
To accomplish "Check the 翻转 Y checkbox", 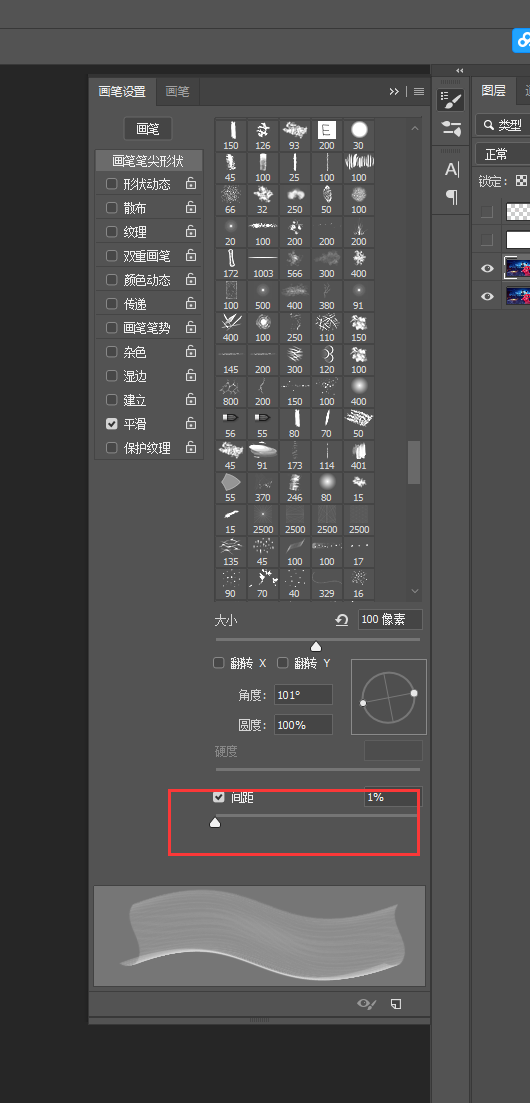I will coord(283,663).
